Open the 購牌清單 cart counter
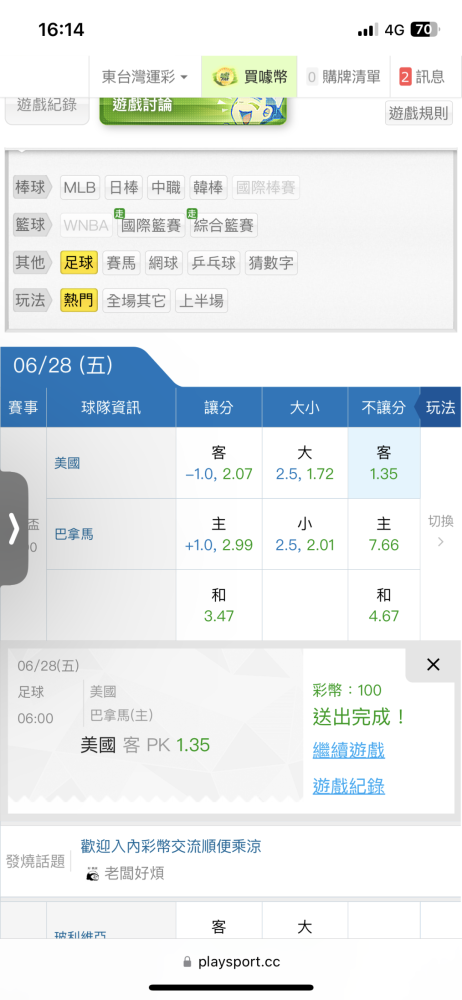462x1000 pixels. [343, 77]
